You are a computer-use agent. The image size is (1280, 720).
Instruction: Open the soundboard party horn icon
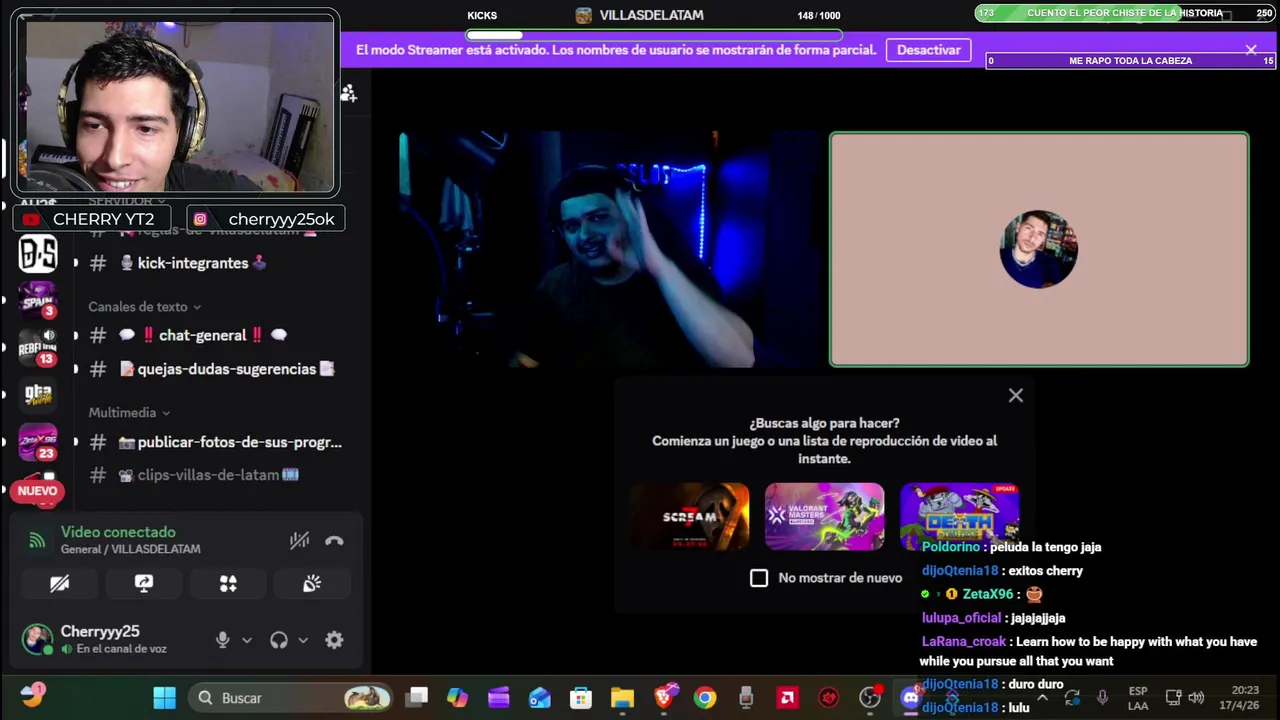312,584
